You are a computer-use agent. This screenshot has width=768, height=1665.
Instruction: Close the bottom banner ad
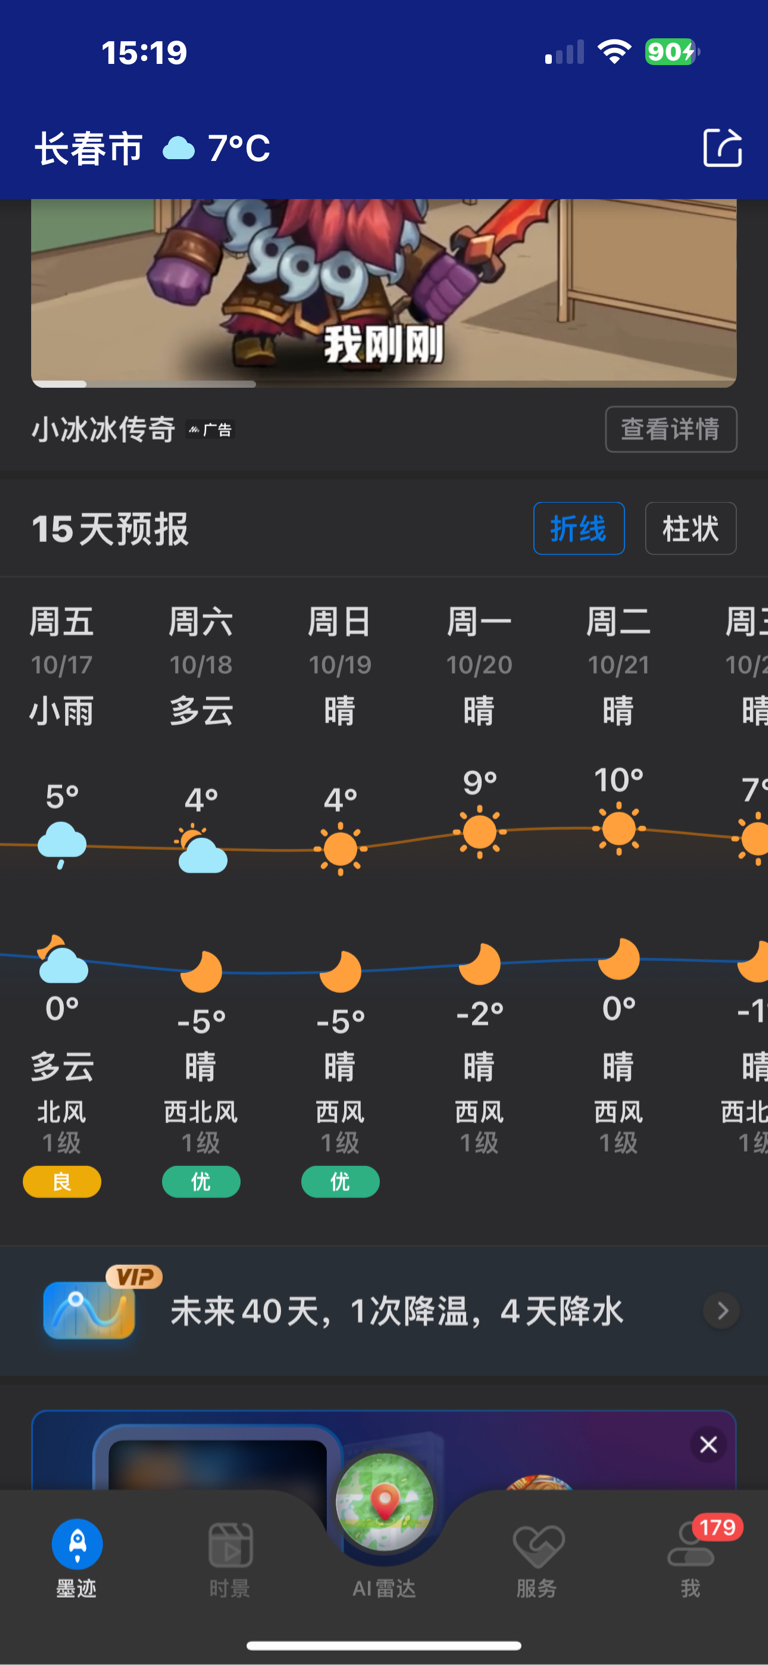[709, 1444]
